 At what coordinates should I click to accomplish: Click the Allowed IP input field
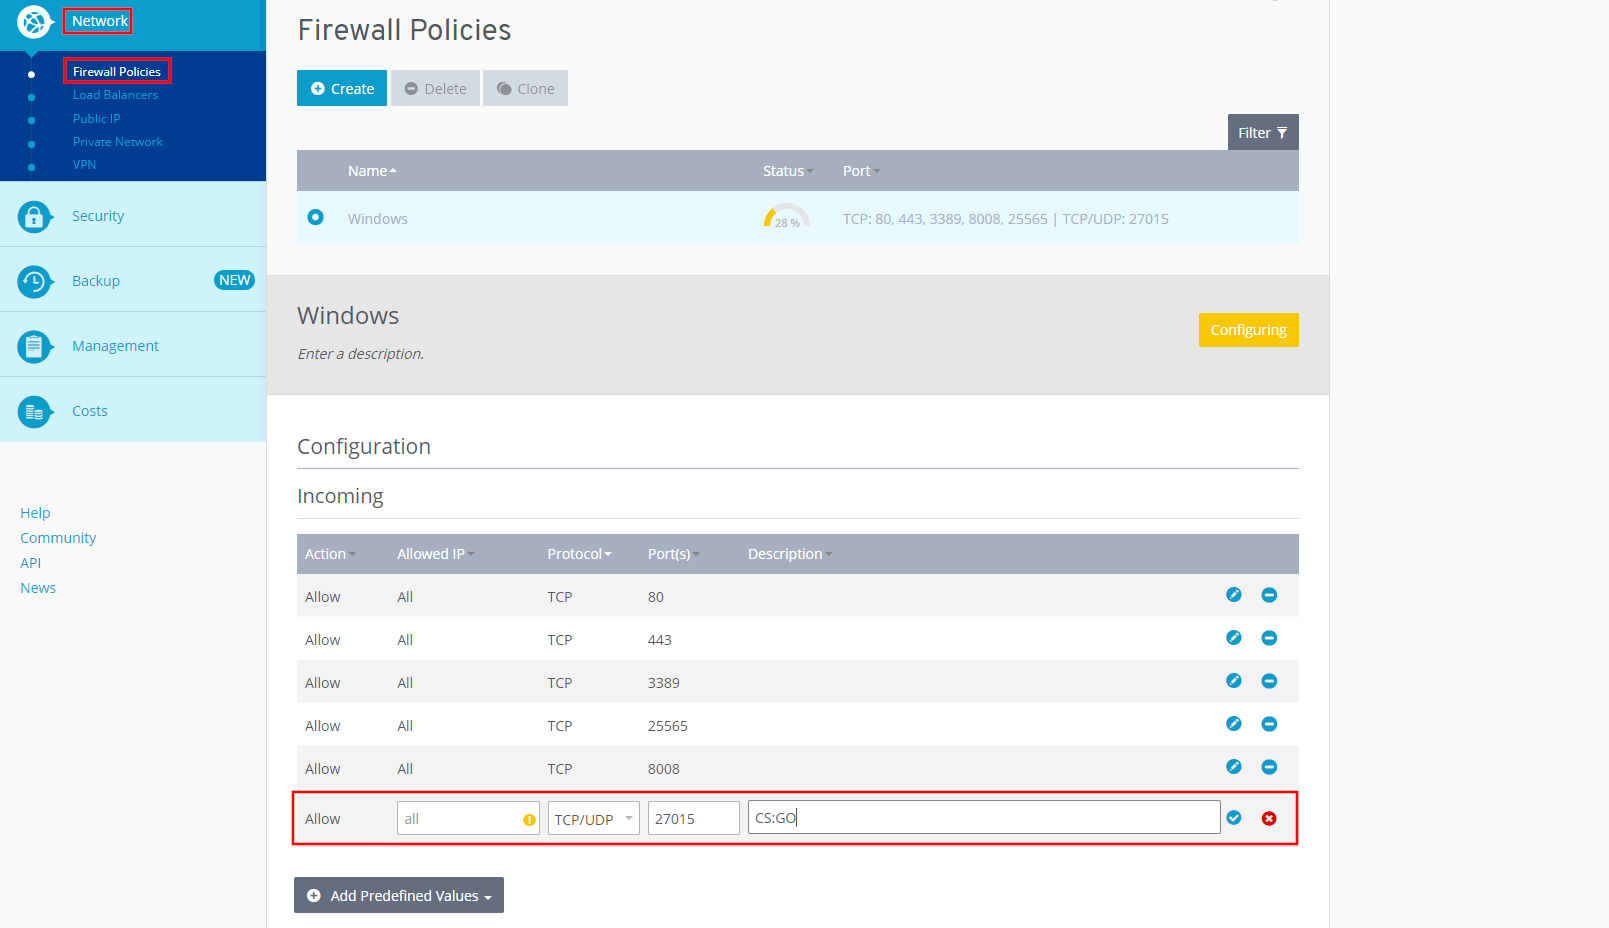pyautogui.click(x=460, y=819)
